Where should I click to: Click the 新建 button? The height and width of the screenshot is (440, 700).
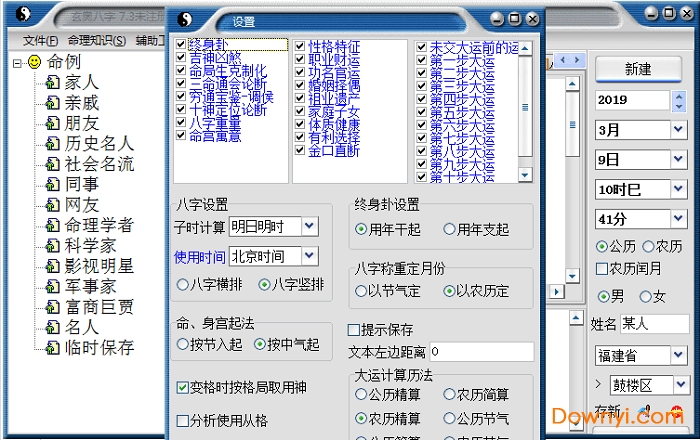pyautogui.click(x=638, y=69)
